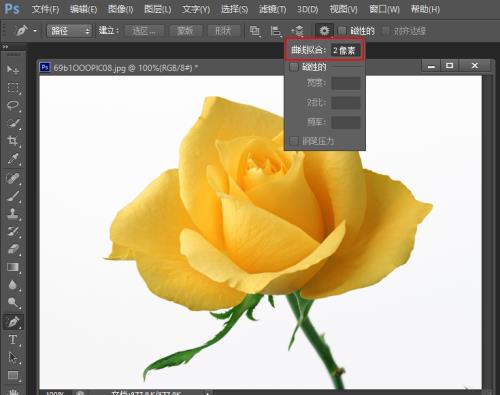Image resolution: width=500 pixels, height=395 pixels.
Task: Open the 视图(V) menu
Action: [343, 9]
